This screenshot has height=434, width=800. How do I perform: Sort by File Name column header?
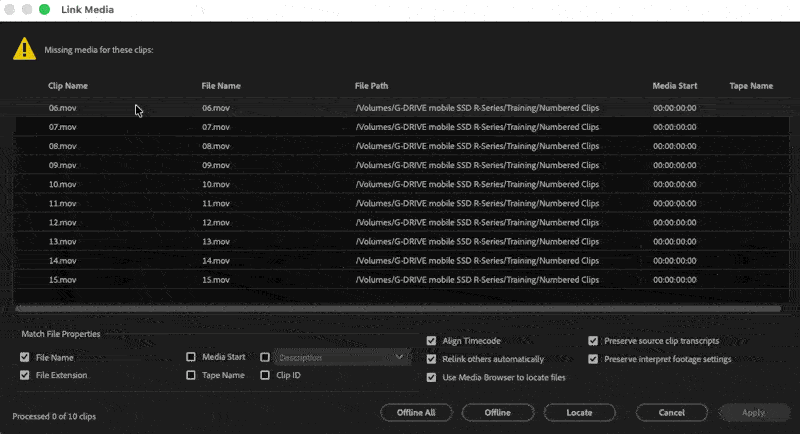click(x=221, y=86)
